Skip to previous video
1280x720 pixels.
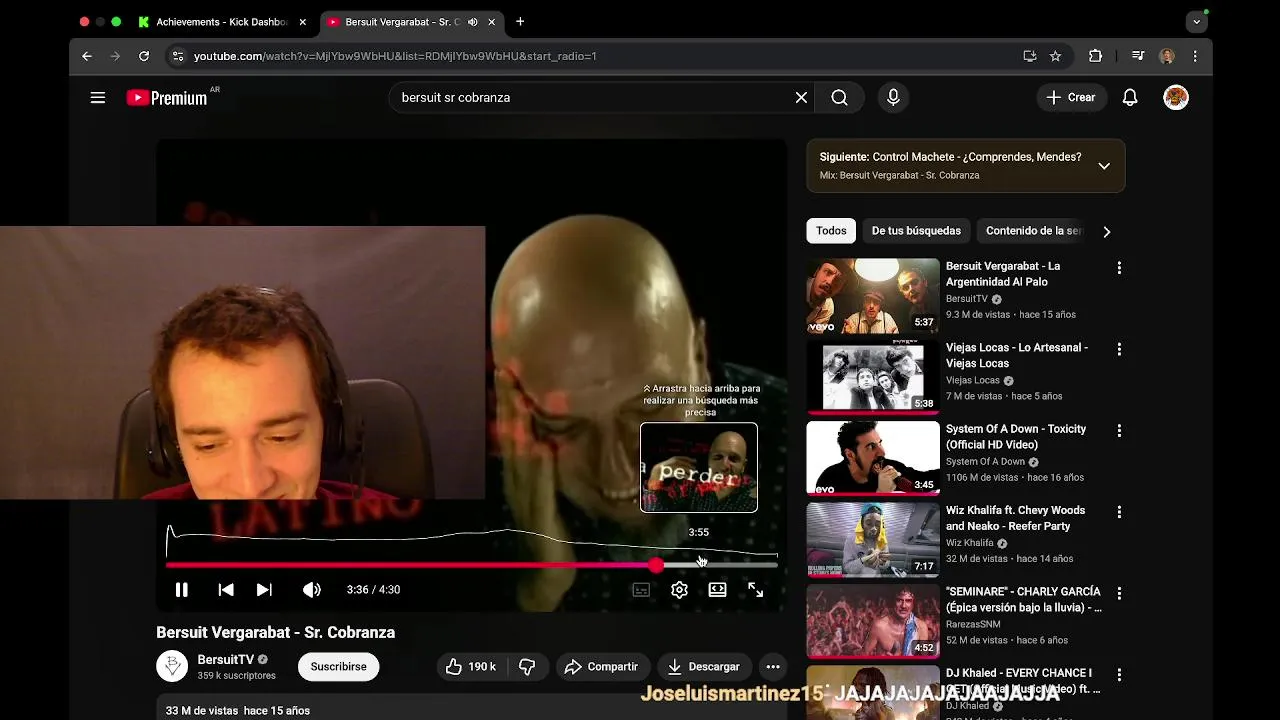(x=226, y=590)
